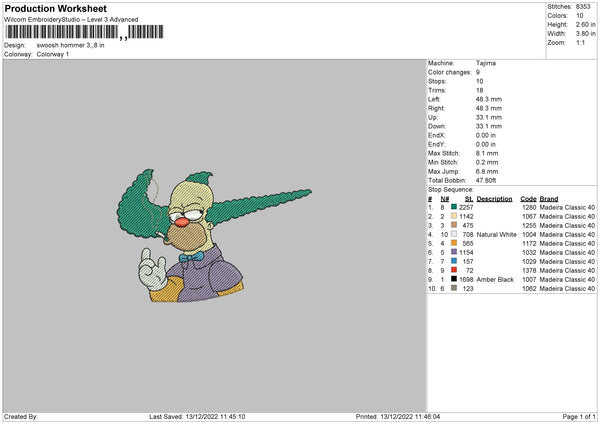The width and height of the screenshot is (600, 424).
Task: Click the 'Printed: 13/12/2022' footer timestamp
Action: click(398, 417)
